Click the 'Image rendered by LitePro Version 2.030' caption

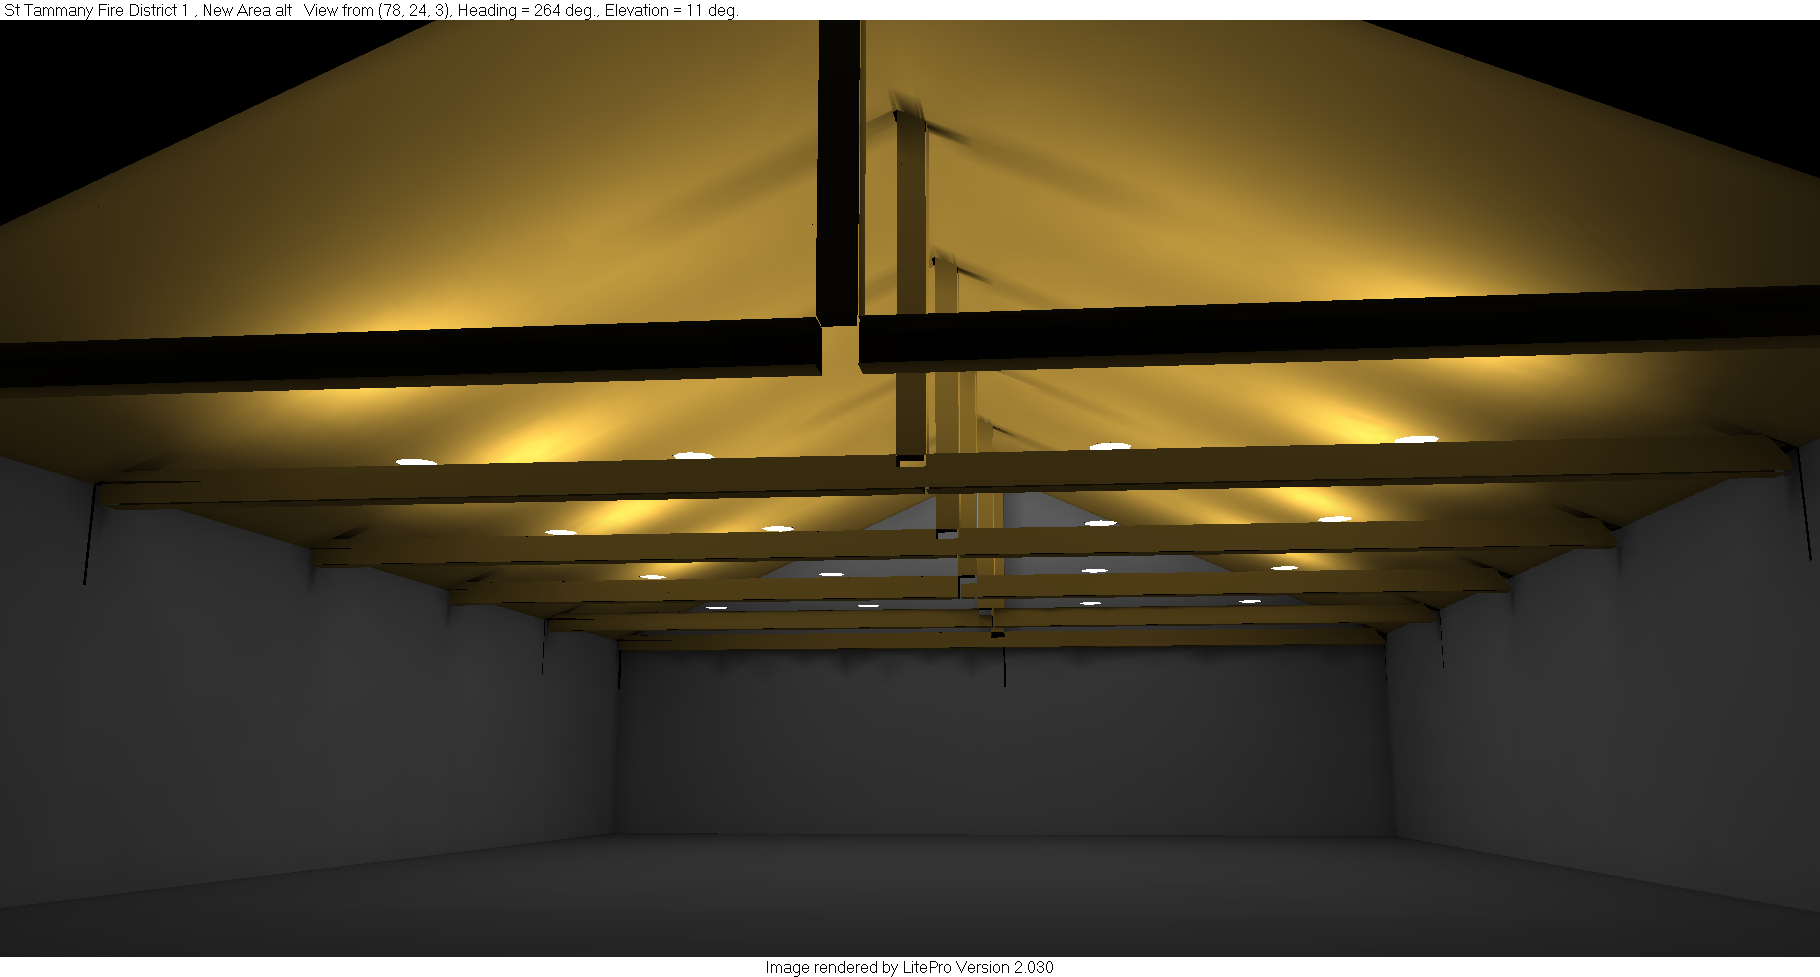909,967
